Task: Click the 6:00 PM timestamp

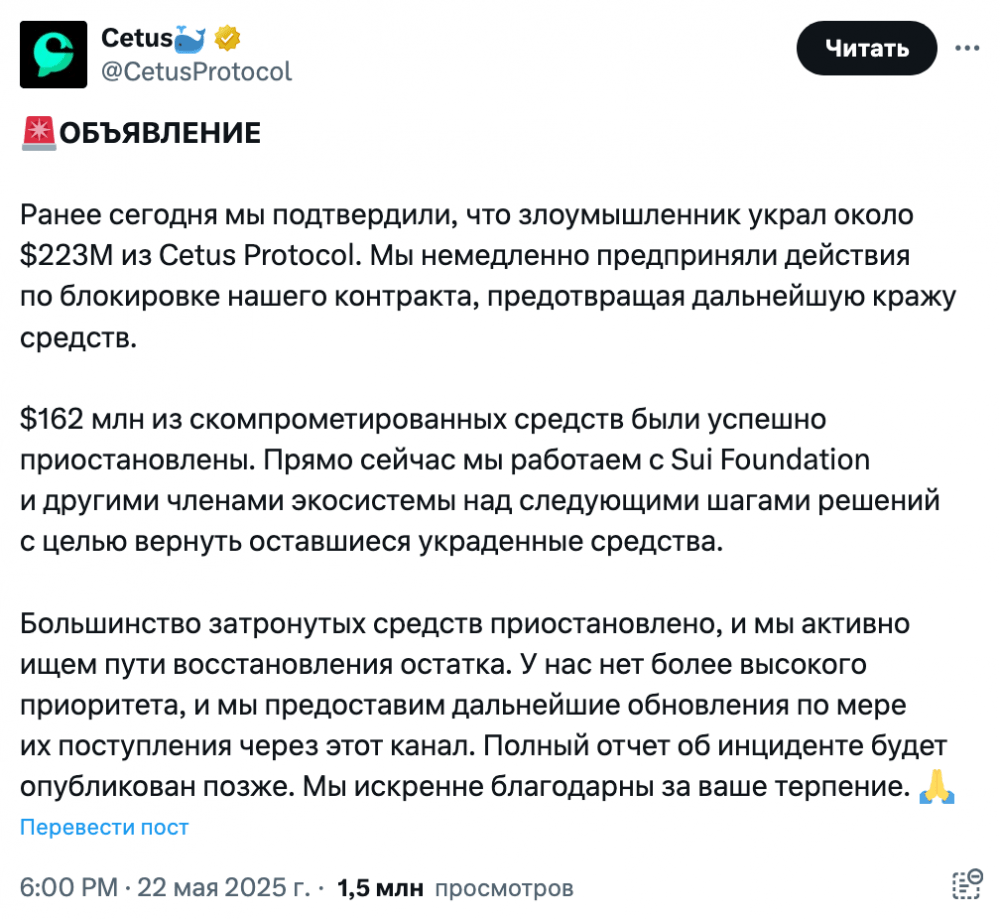Action: pos(69,887)
